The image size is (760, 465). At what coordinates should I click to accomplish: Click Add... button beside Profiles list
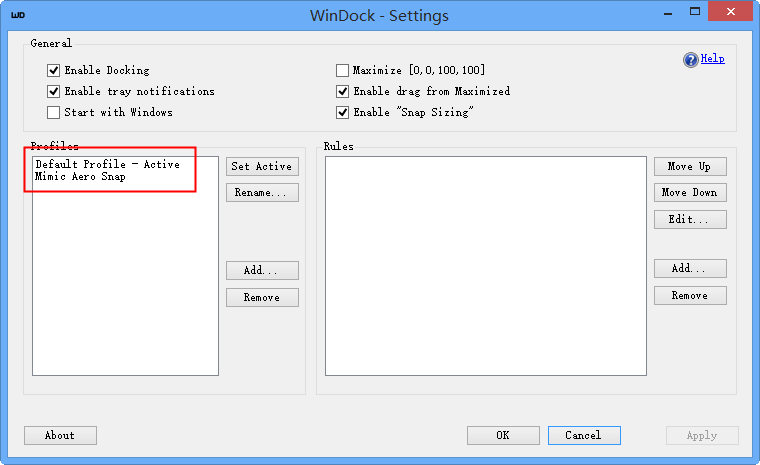click(x=262, y=271)
